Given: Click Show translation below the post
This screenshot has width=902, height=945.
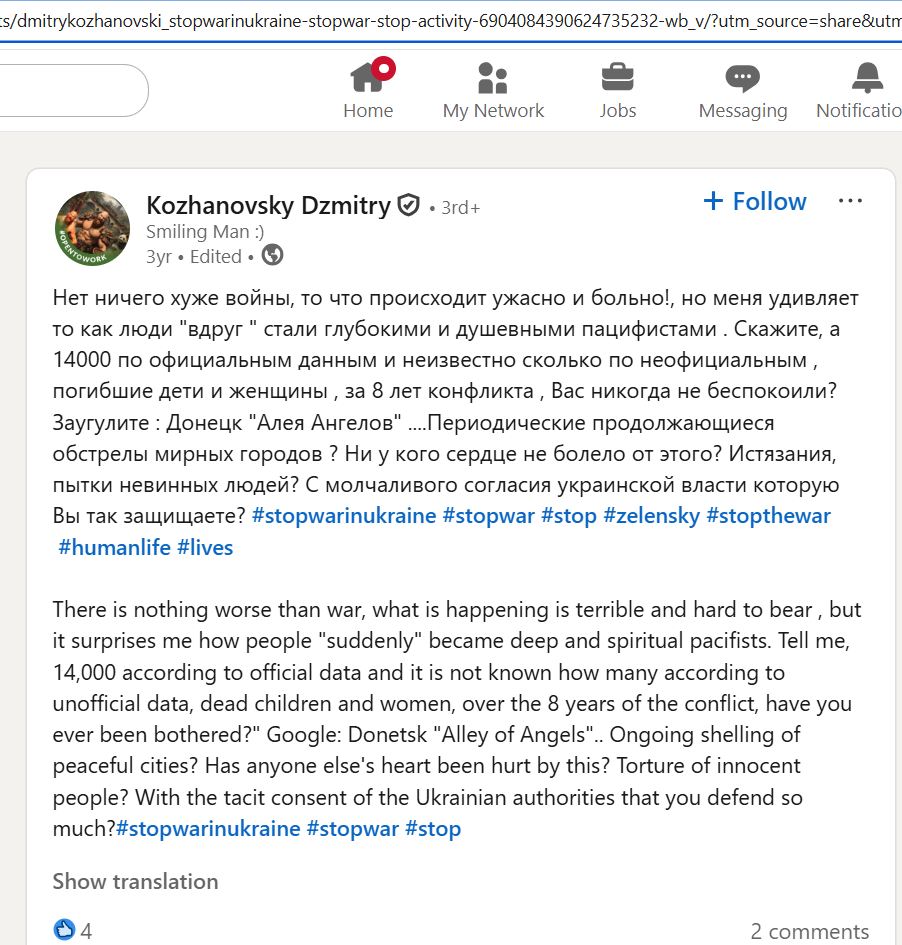Looking at the screenshot, I should 135,881.
